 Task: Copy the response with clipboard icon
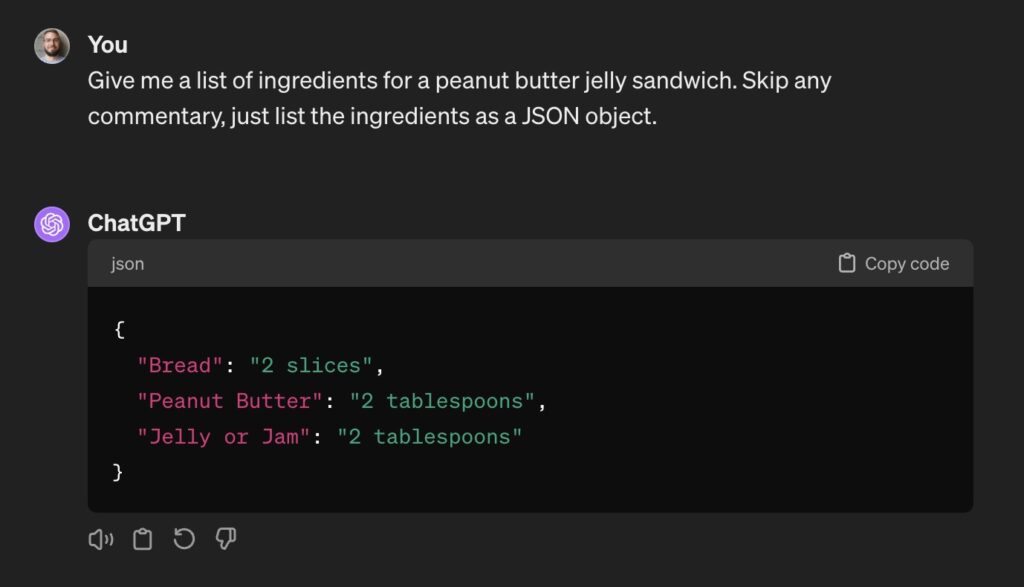pos(142,539)
